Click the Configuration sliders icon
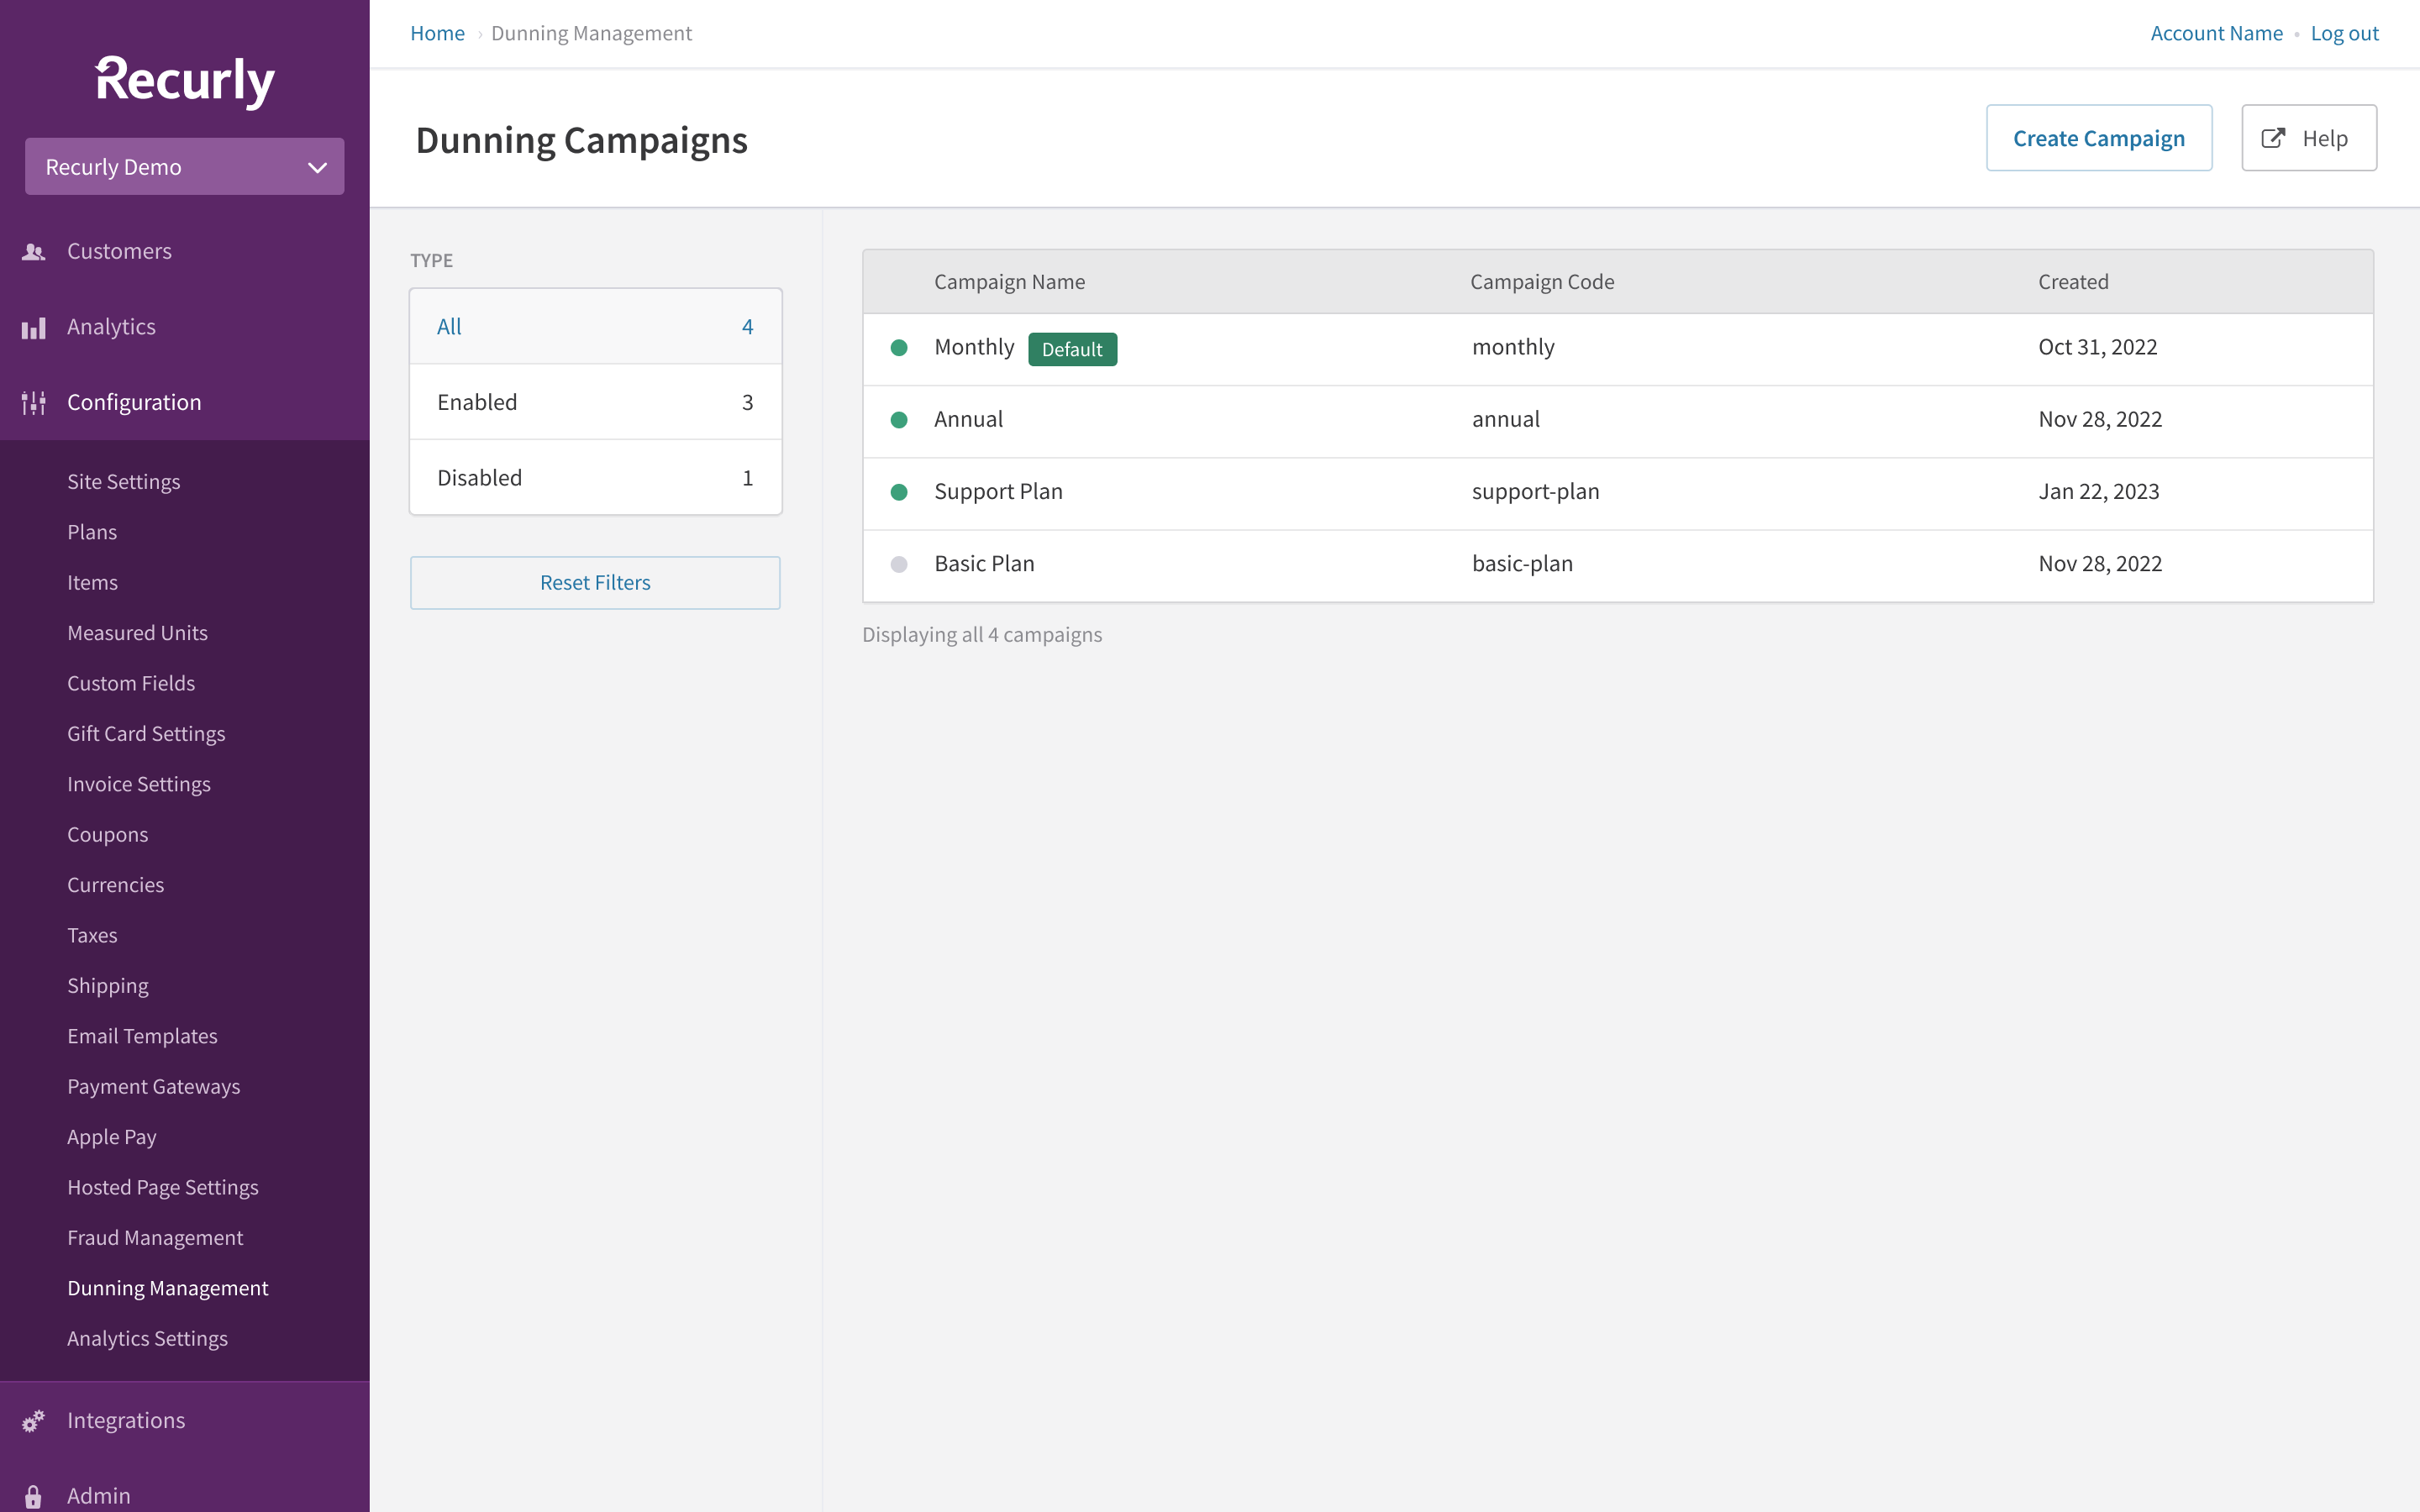 [x=33, y=402]
